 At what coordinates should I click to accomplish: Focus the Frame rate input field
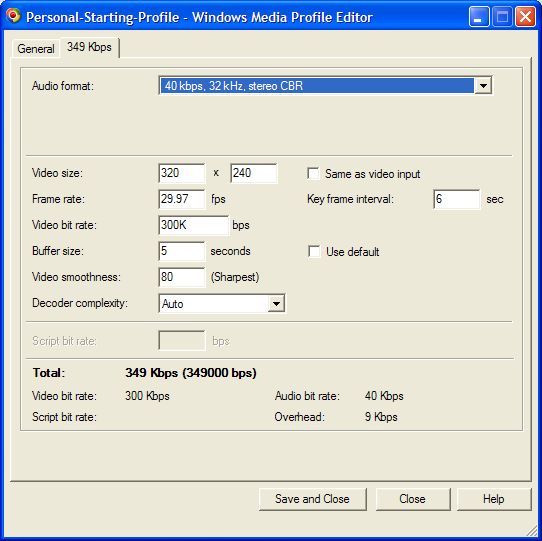[182, 199]
